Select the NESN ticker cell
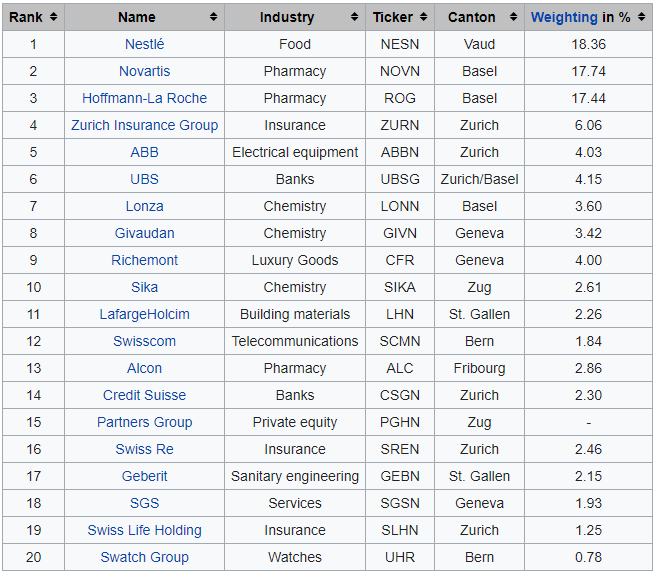Viewport: 654px width, 572px height. click(x=400, y=44)
